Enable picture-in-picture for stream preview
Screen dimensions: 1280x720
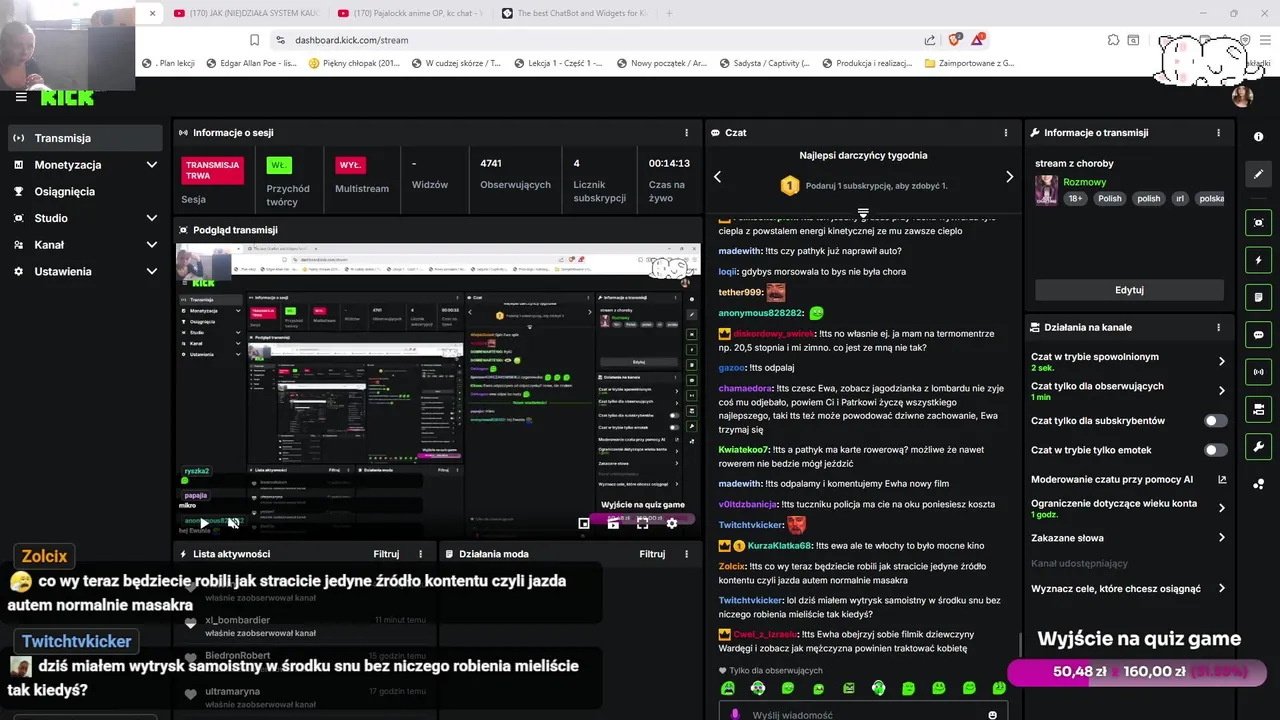click(584, 523)
